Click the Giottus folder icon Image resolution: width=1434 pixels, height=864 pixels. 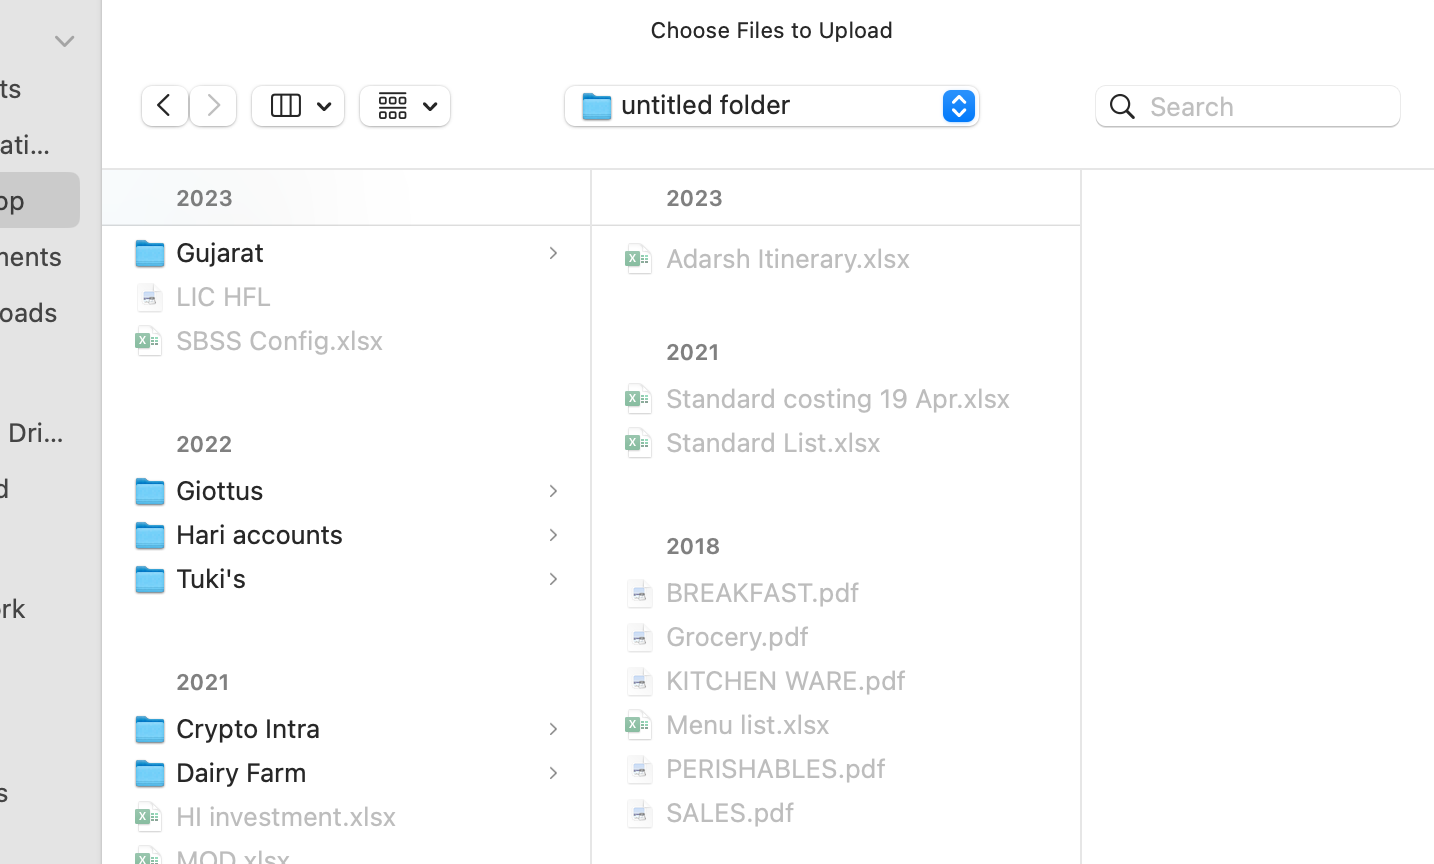click(x=150, y=491)
